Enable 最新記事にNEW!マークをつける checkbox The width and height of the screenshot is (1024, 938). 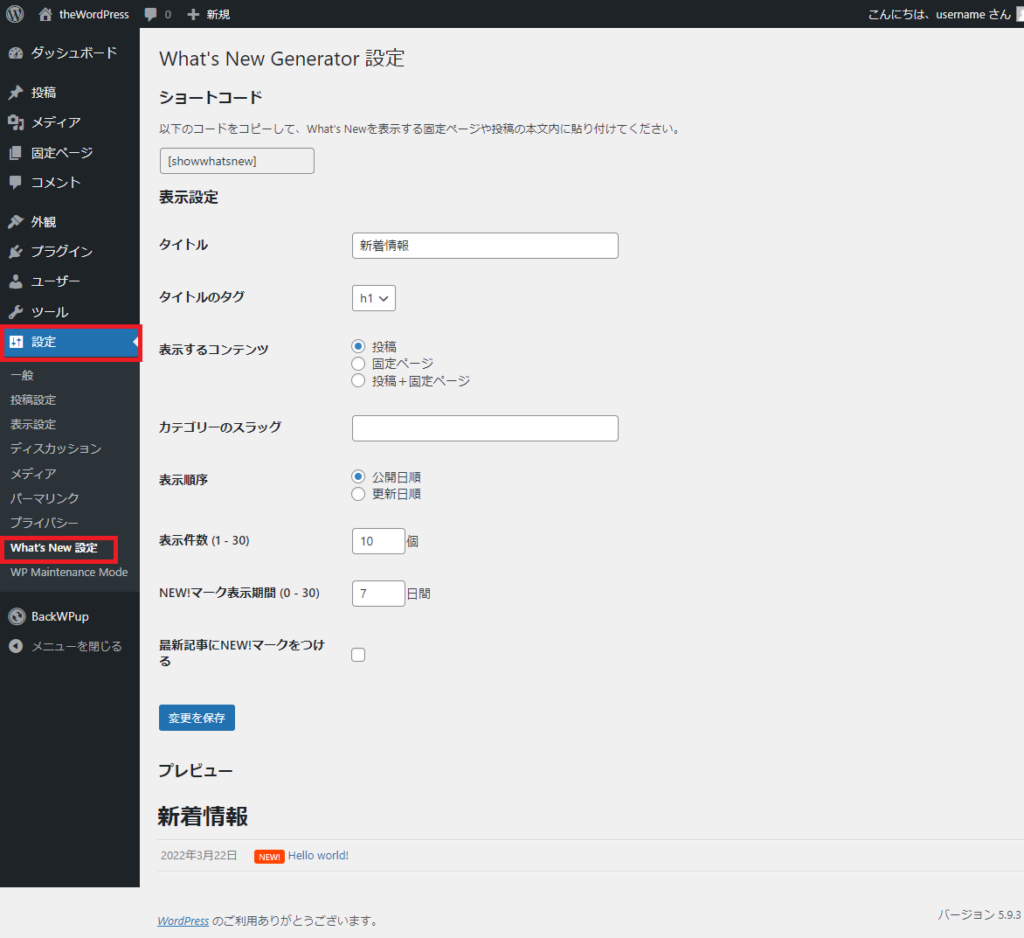click(x=358, y=655)
